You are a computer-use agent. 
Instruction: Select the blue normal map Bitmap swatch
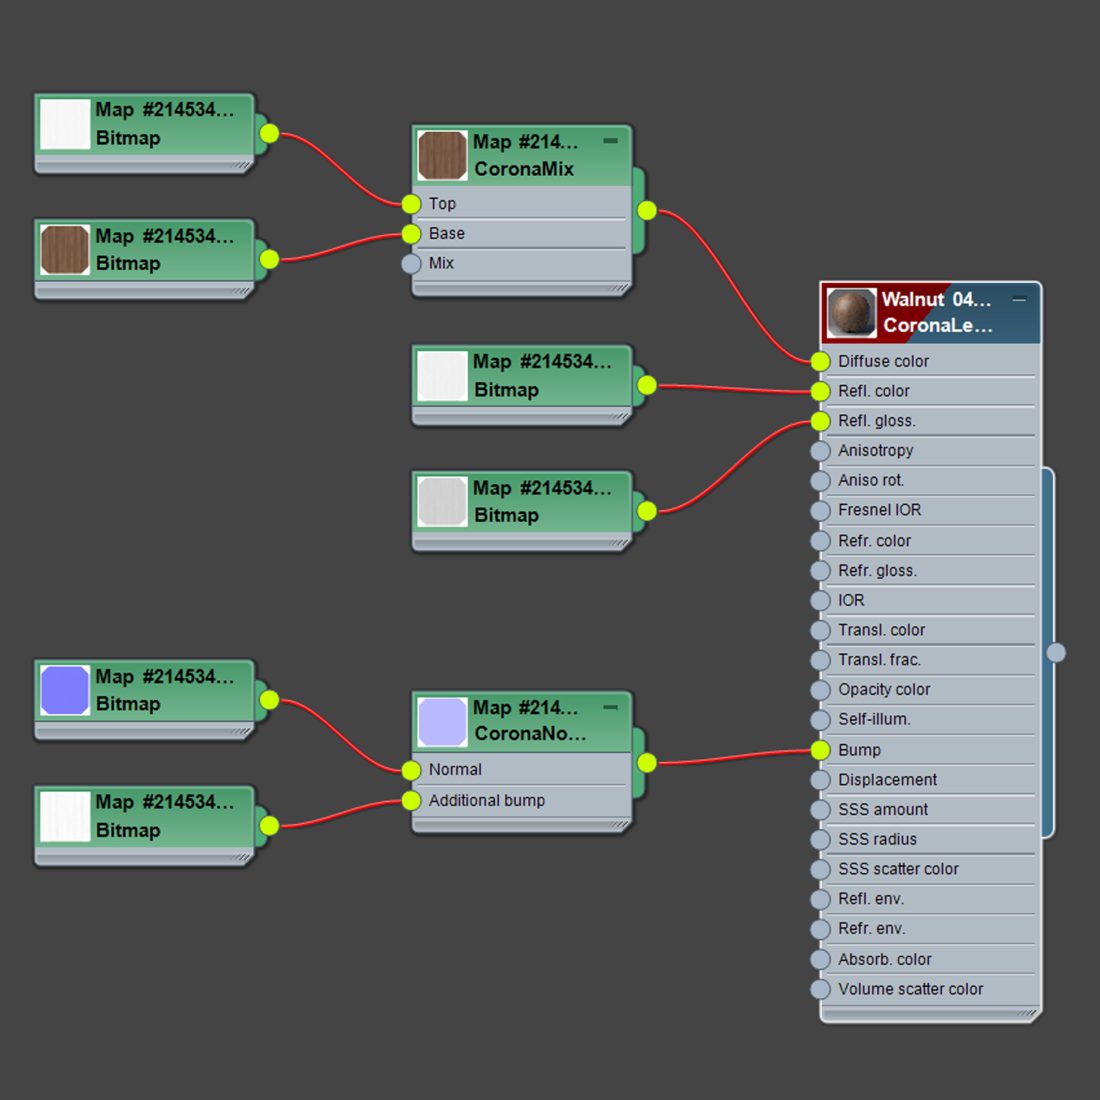click(65, 690)
